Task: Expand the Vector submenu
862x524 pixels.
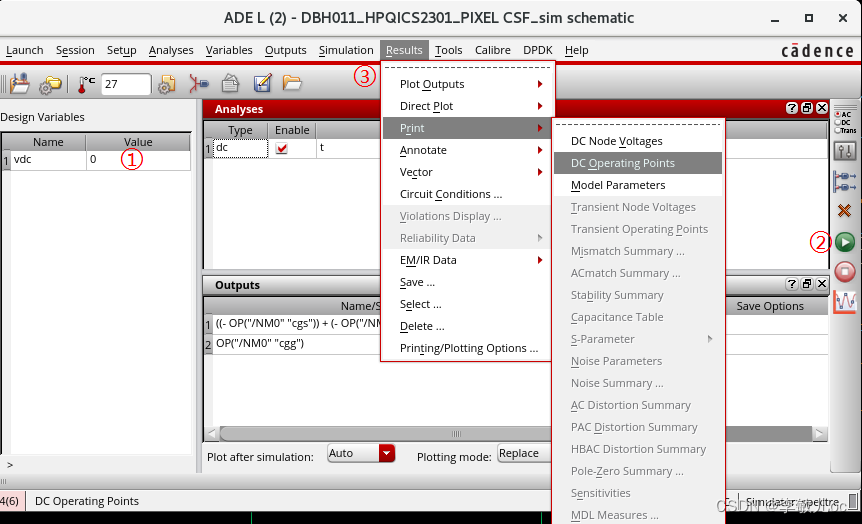Action: 467,172
